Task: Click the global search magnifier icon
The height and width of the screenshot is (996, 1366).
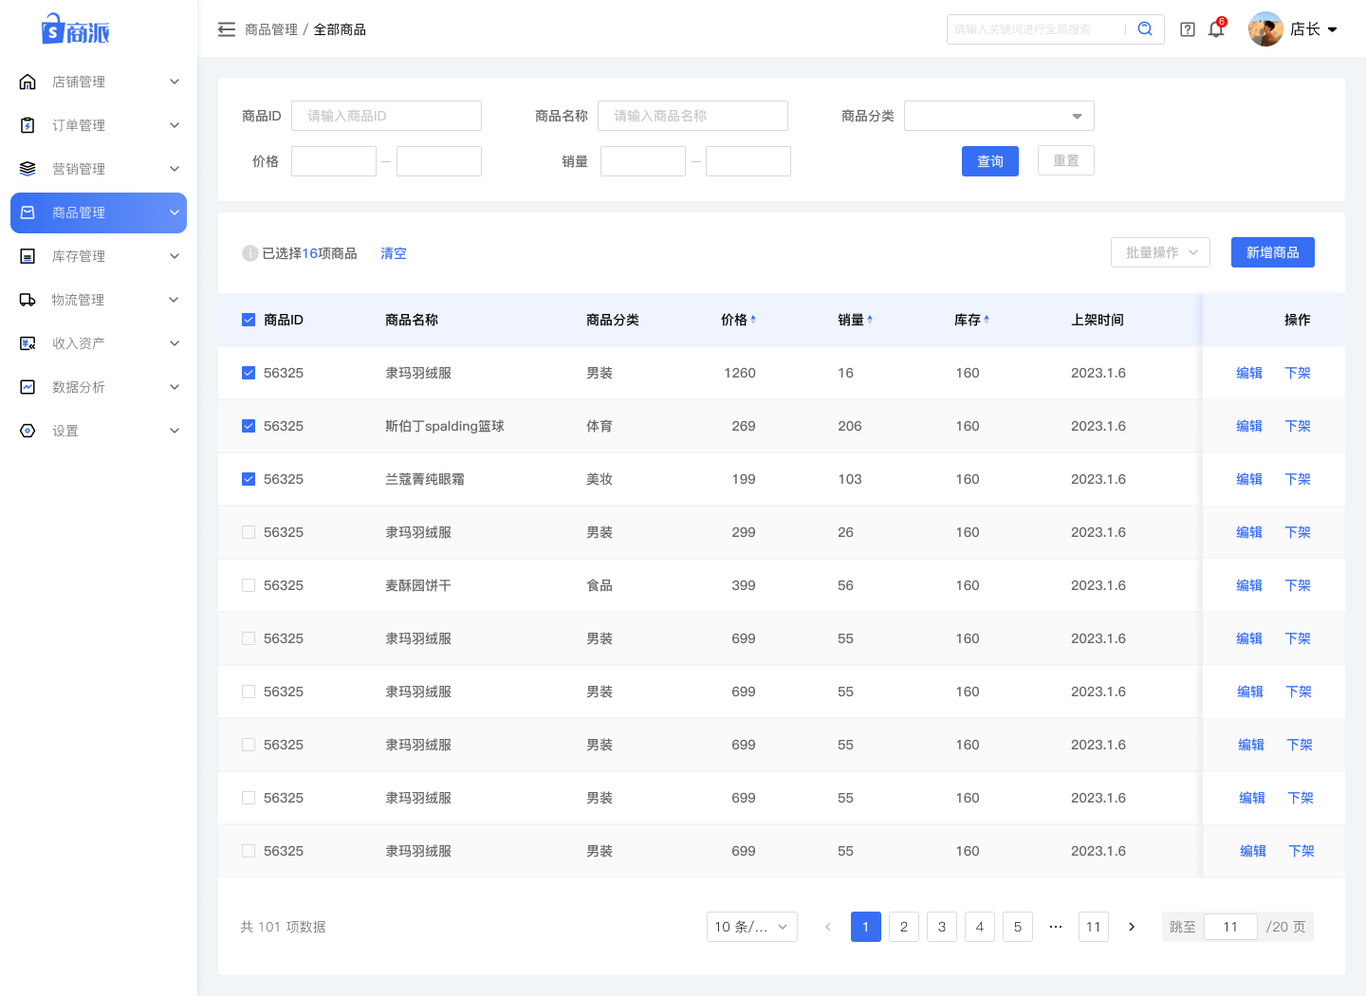Action: point(1145,29)
